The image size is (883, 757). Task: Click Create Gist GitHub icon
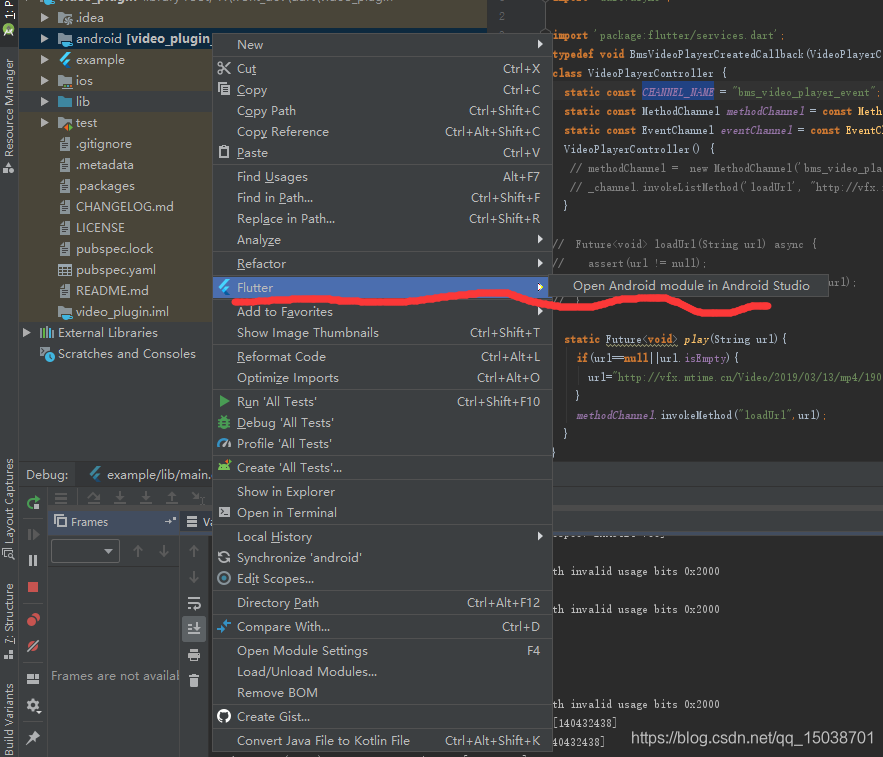click(224, 716)
